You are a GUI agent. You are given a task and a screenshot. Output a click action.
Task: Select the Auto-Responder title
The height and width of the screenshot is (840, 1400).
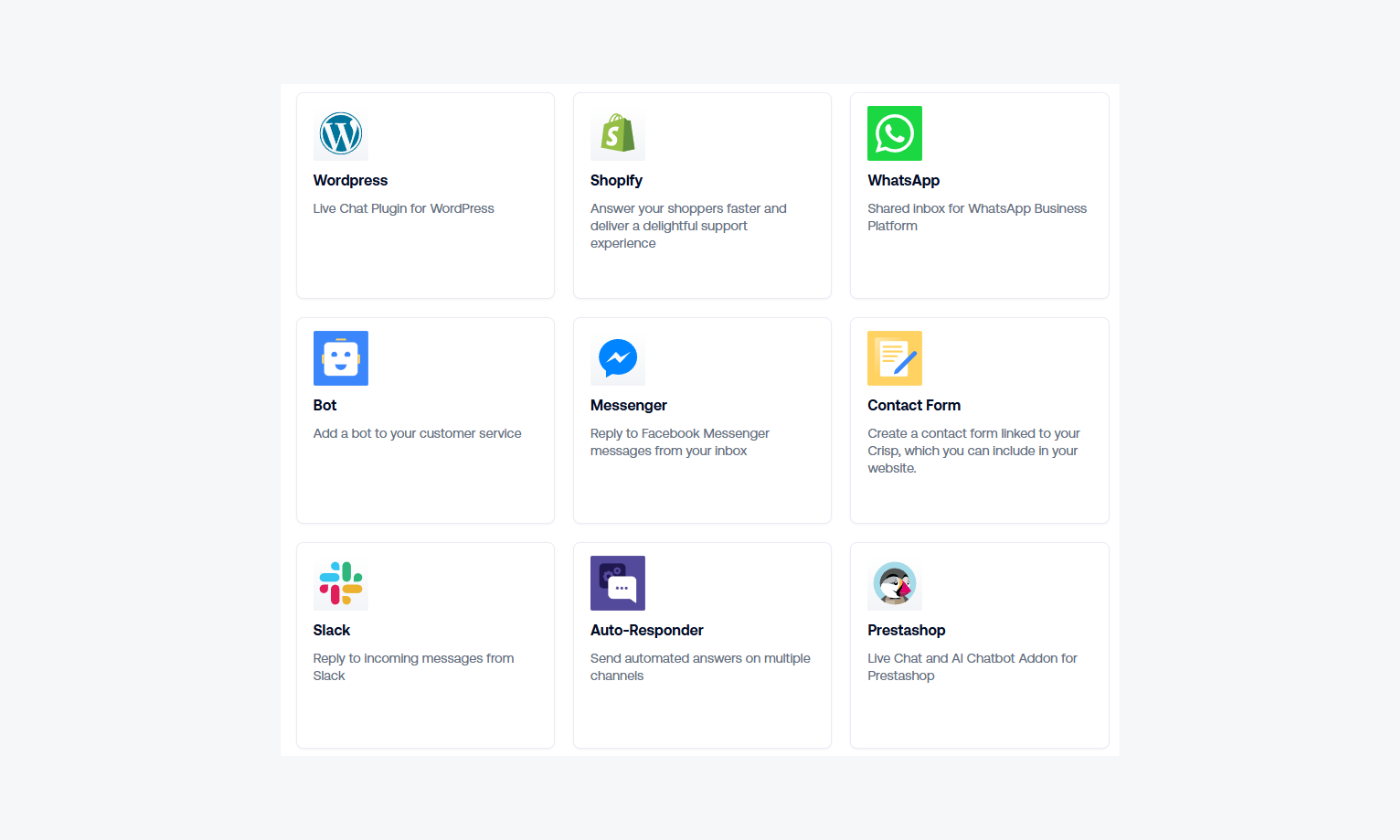tap(646, 631)
